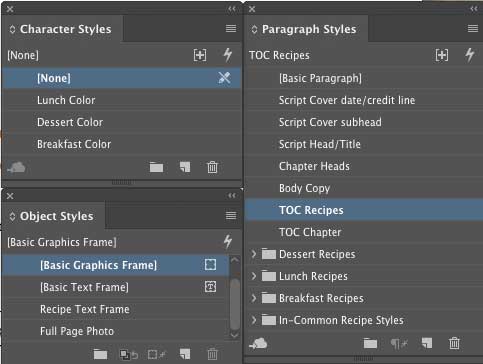Open Quick Apply in the Paragraph Styles panel

(x=470, y=55)
